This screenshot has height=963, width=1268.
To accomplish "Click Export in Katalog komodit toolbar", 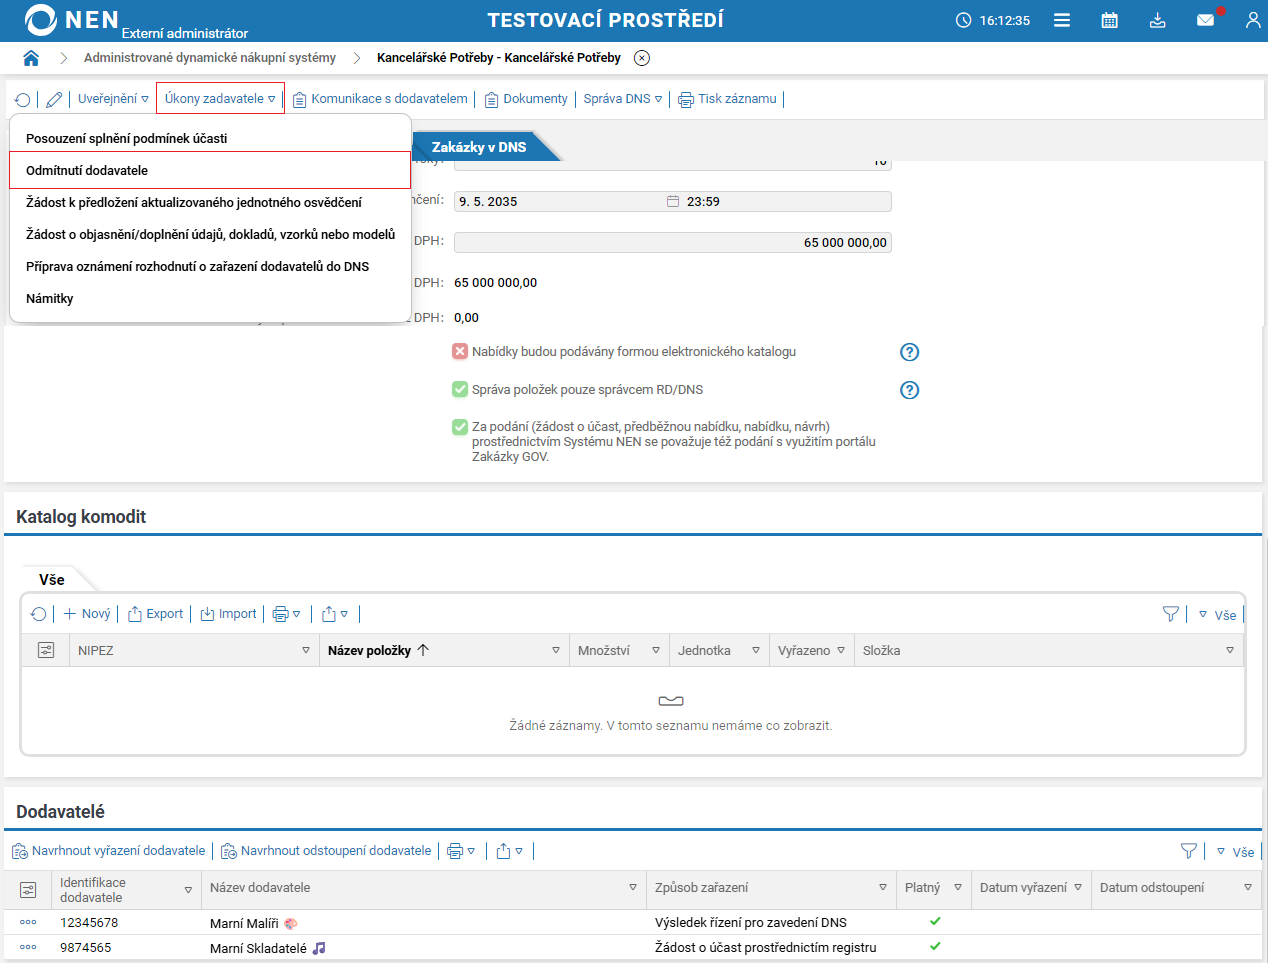I will coord(156,614).
